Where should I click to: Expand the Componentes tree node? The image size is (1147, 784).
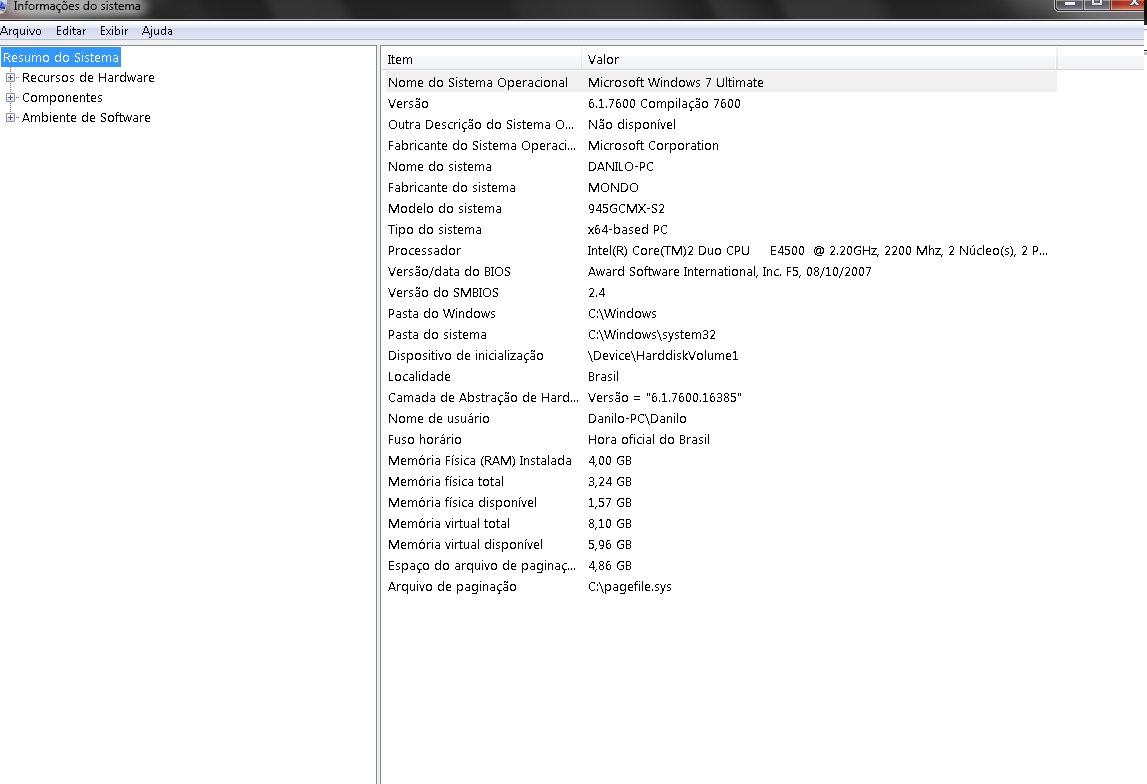pos(11,98)
